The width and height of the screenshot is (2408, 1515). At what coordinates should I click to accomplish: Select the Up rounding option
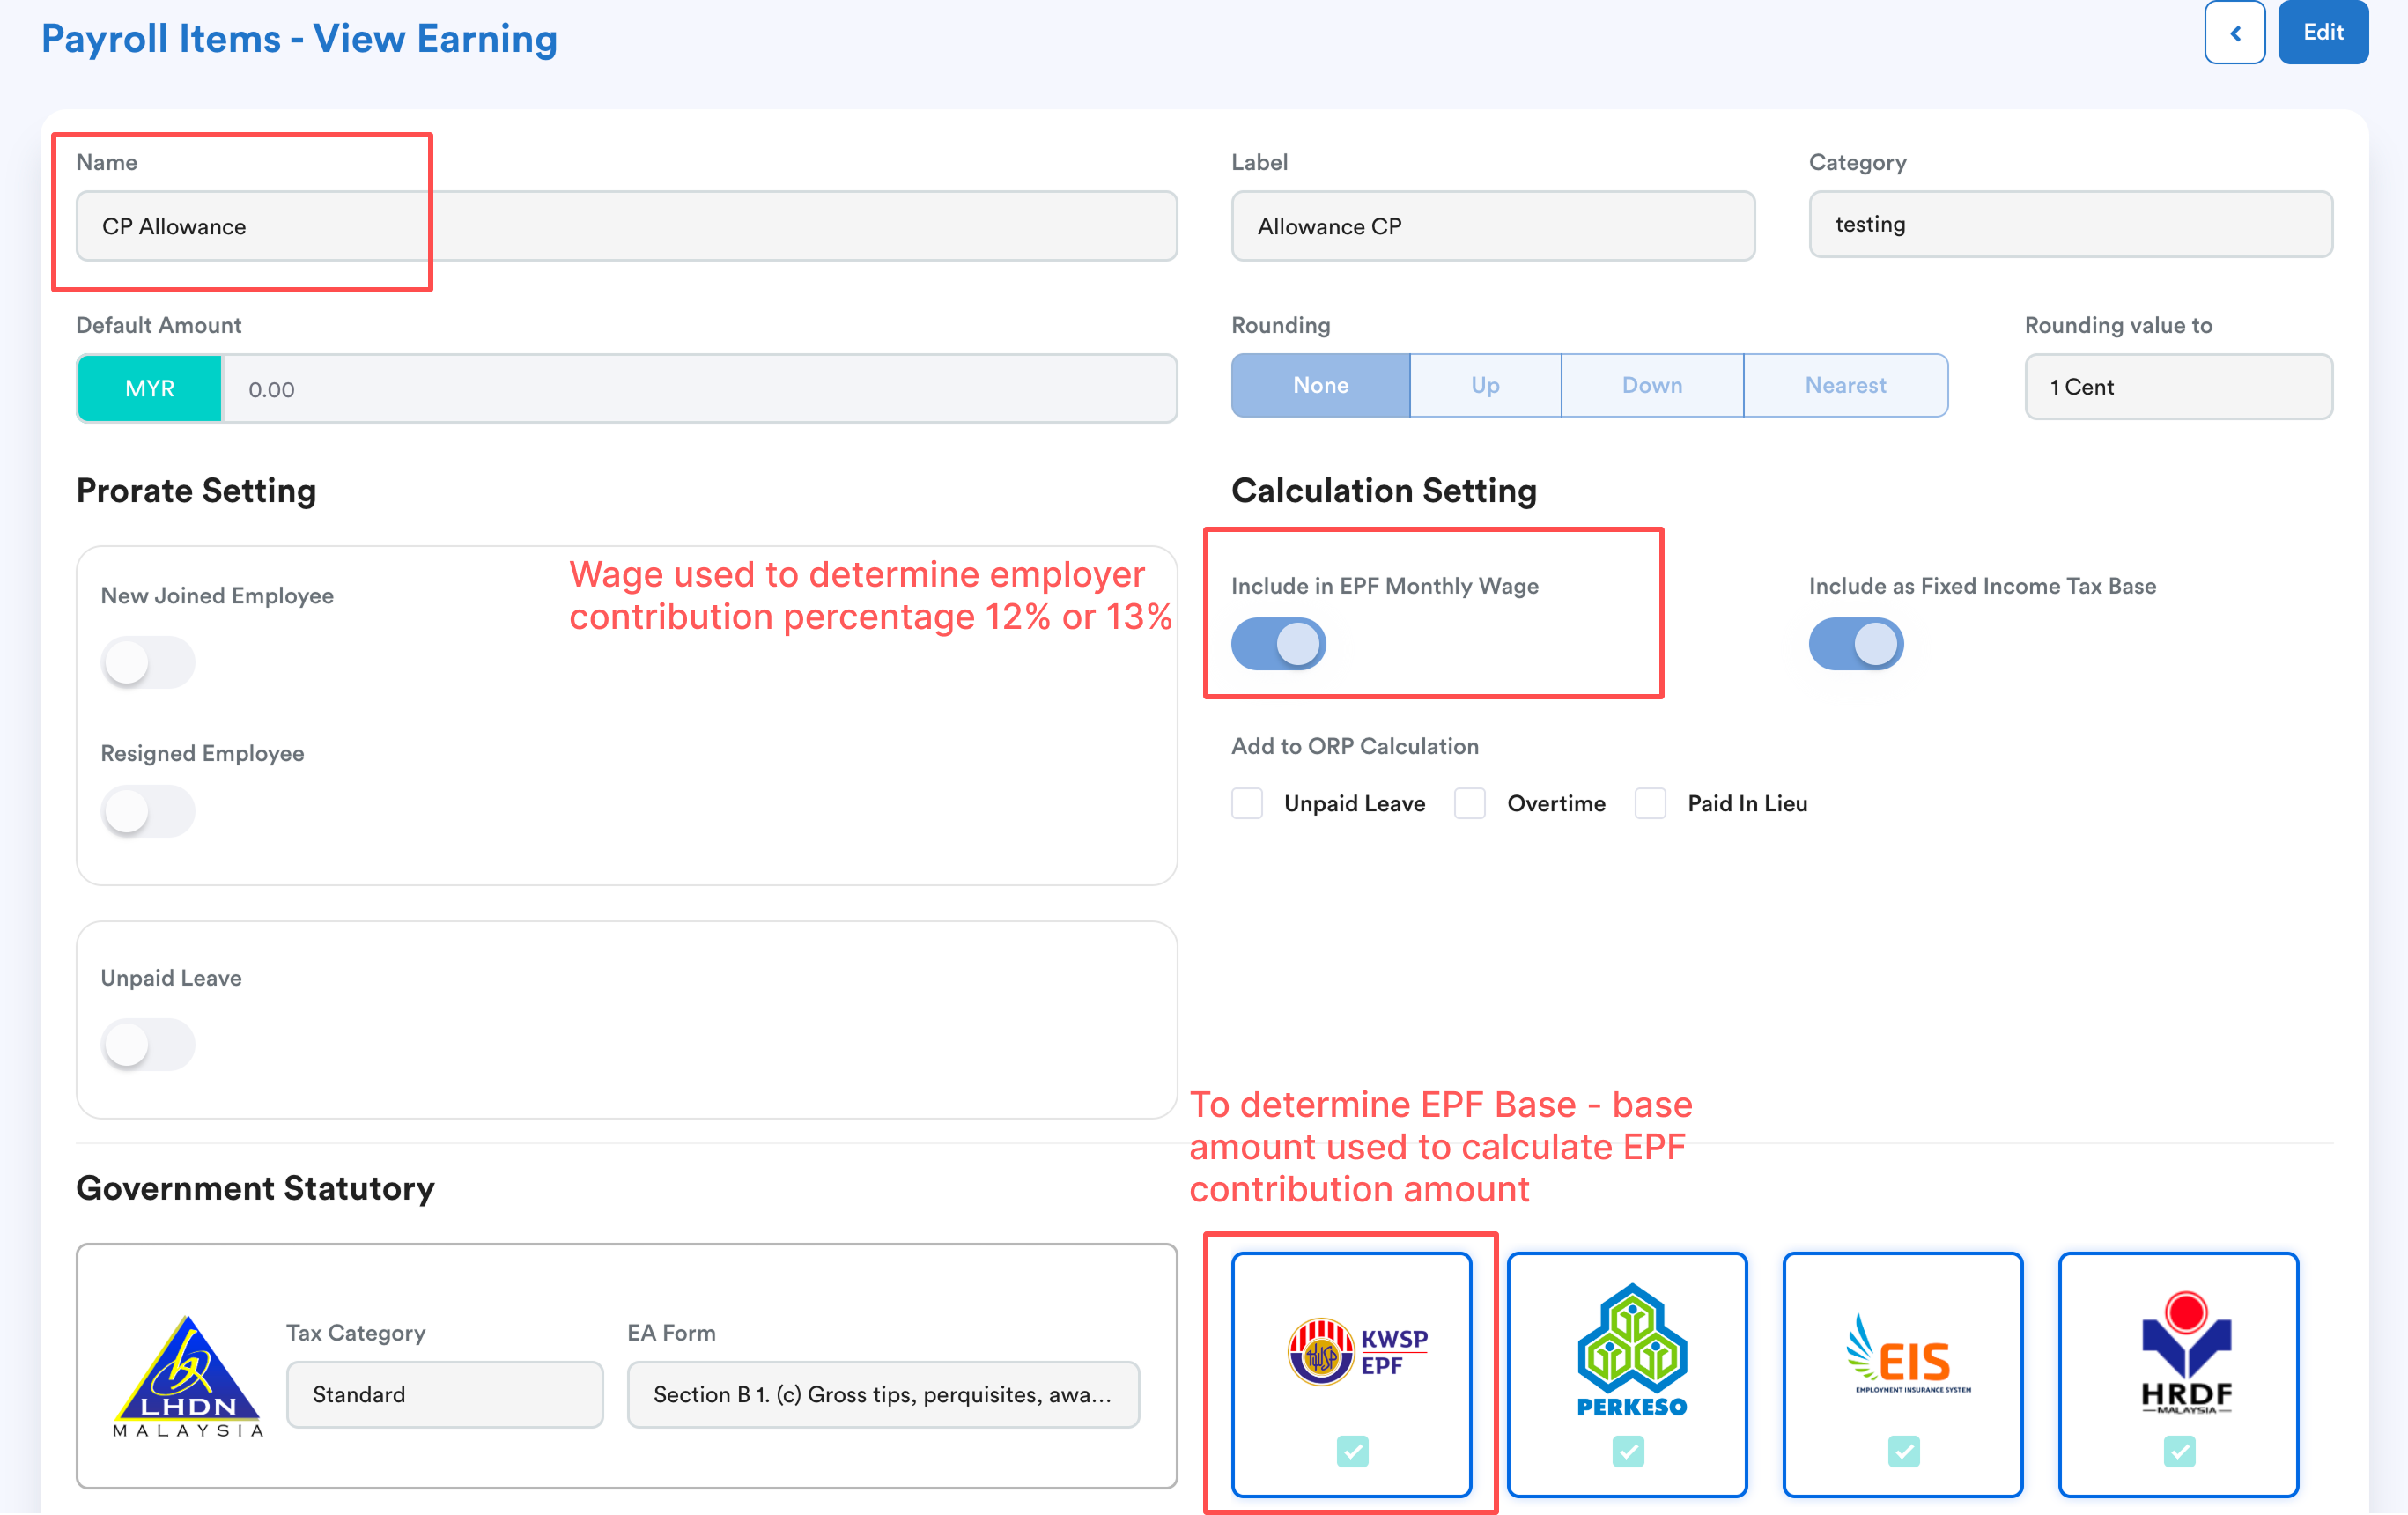[1485, 386]
